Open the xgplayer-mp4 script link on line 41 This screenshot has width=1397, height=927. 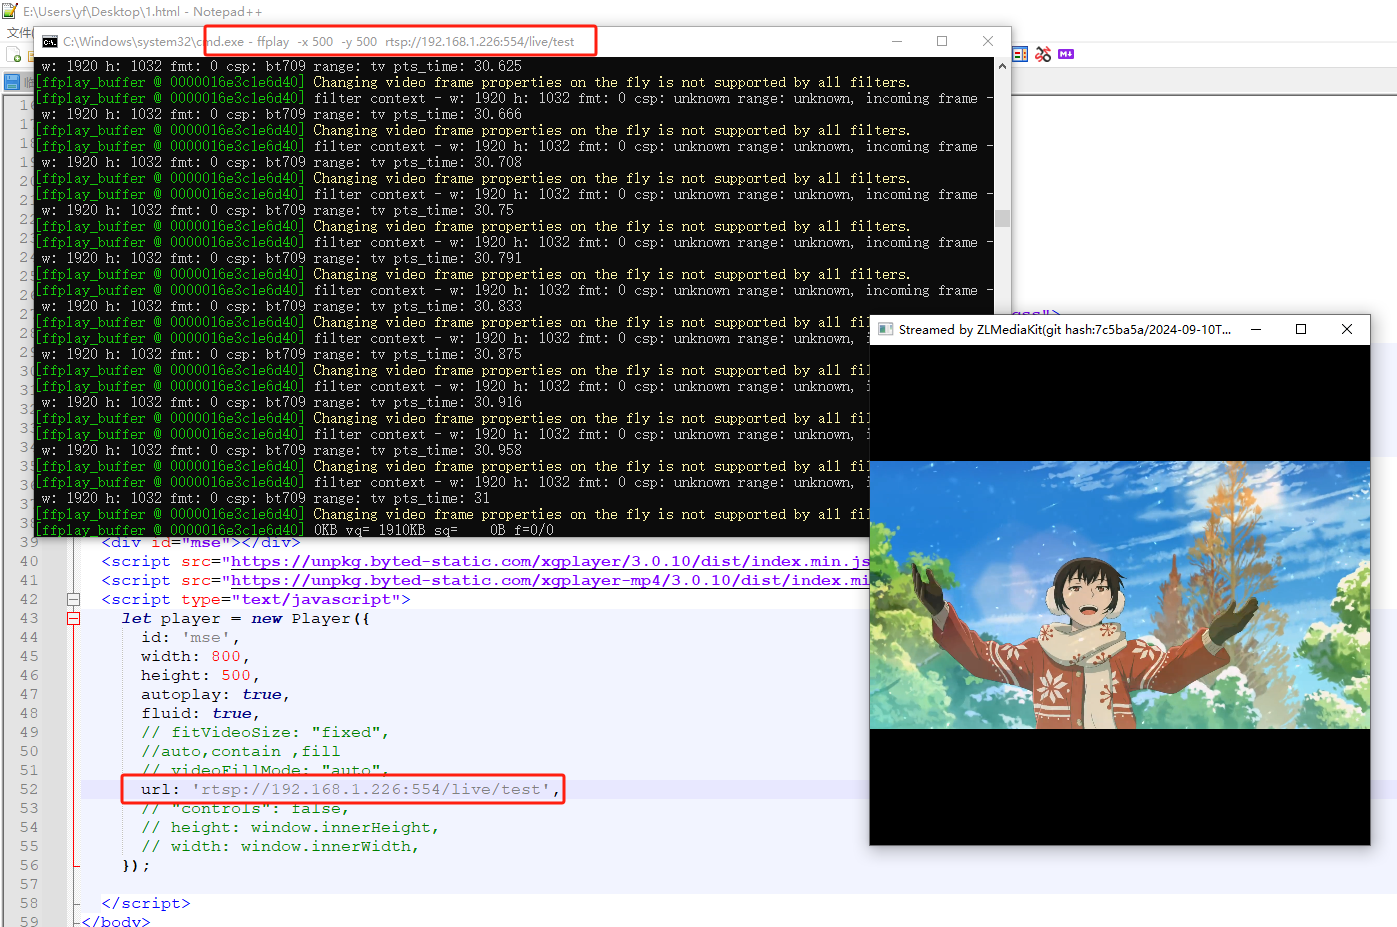tap(550, 581)
